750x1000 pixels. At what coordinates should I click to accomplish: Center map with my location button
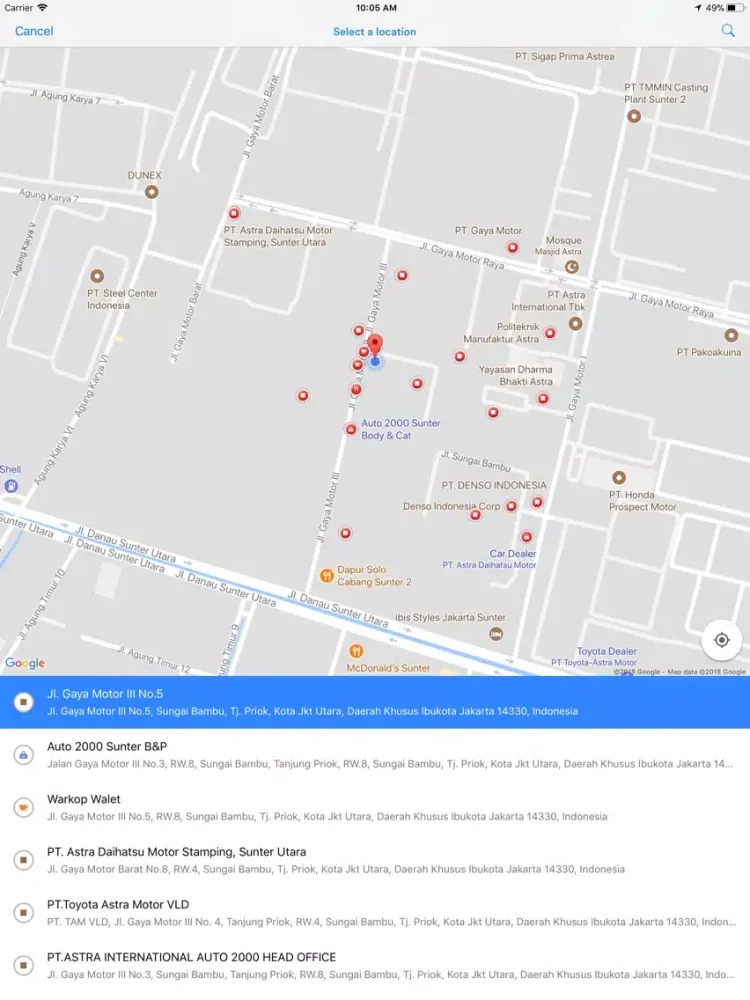(x=721, y=640)
